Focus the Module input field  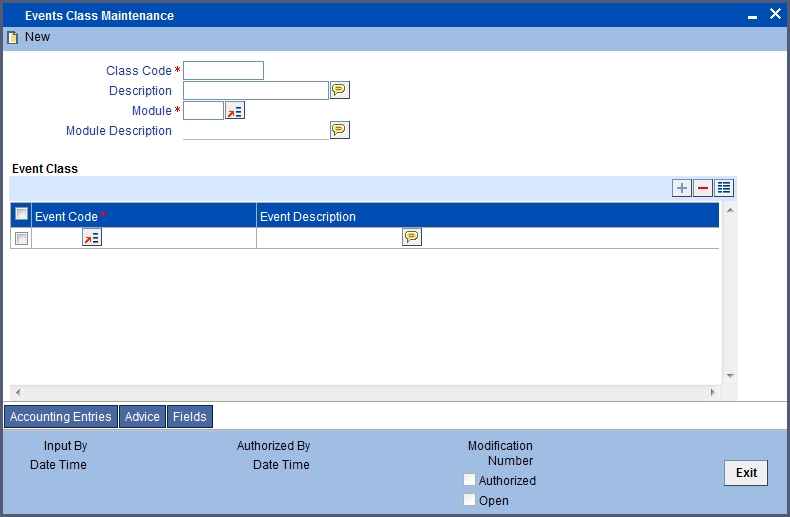click(x=204, y=110)
